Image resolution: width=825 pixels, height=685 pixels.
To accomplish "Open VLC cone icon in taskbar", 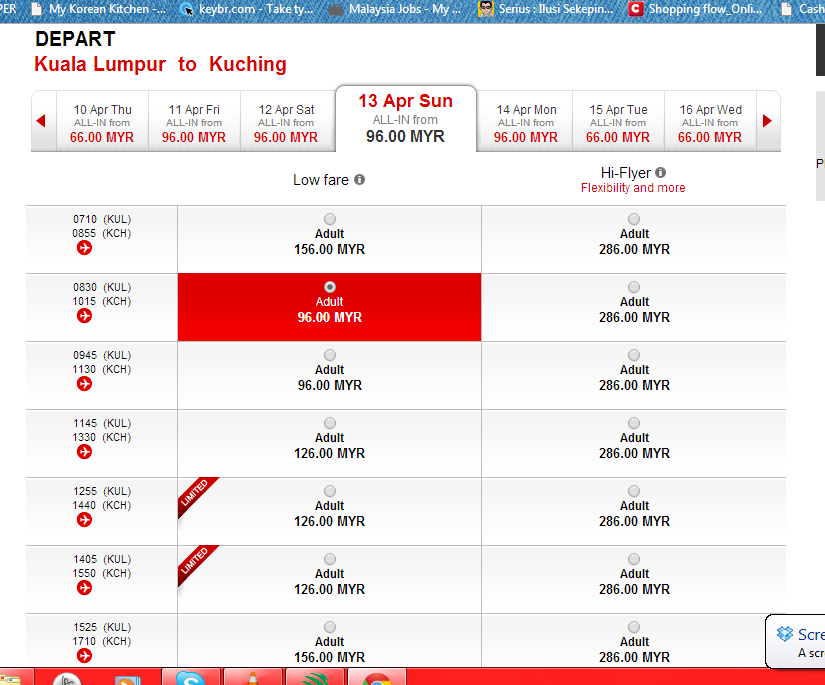I will (253, 678).
